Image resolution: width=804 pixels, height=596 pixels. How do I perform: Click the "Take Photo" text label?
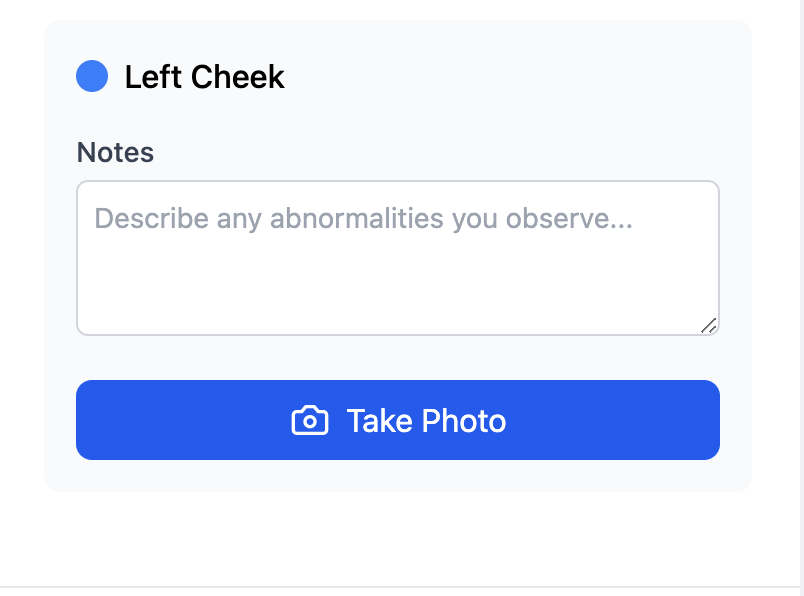pyautogui.click(x=426, y=421)
